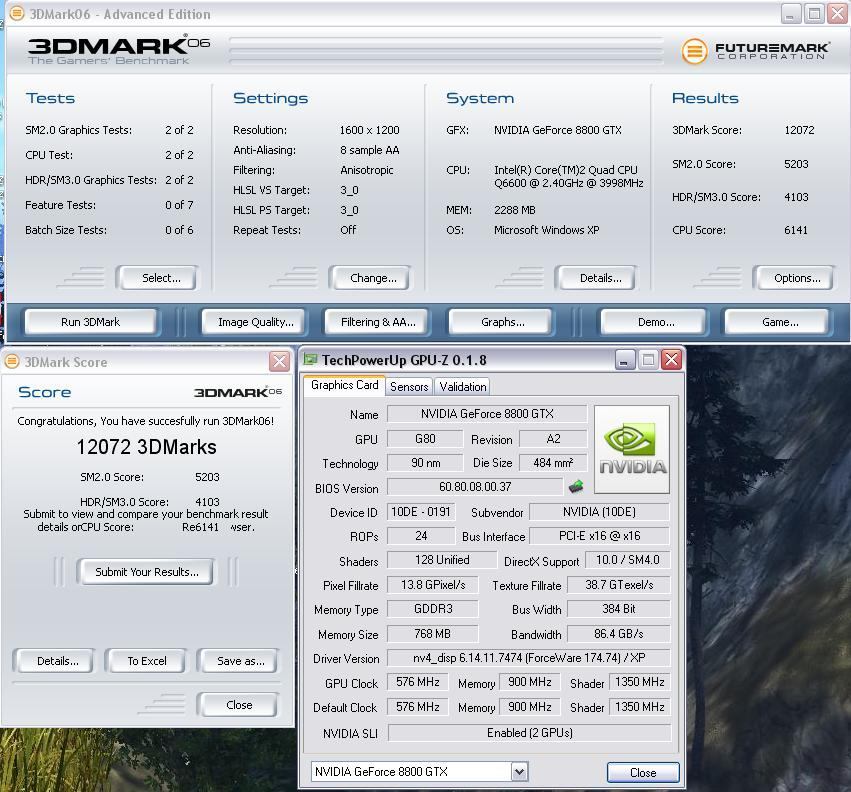The image size is (851, 792).
Task: Click the GPU-Z title bar icon
Action: [310, 359]
